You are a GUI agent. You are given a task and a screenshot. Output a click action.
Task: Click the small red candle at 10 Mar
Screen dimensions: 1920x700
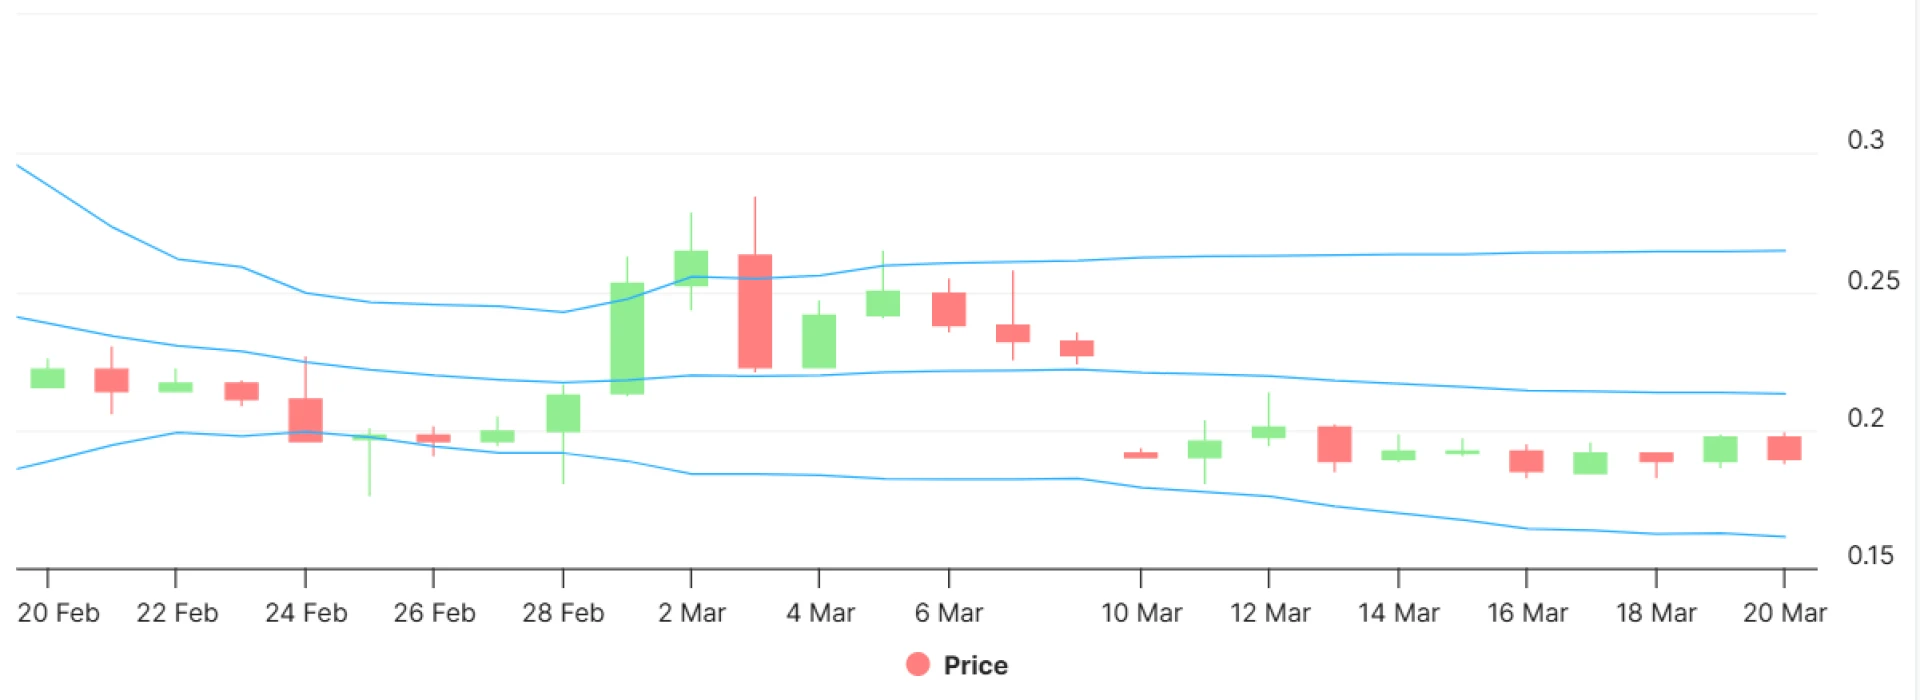coord(1140,455)
